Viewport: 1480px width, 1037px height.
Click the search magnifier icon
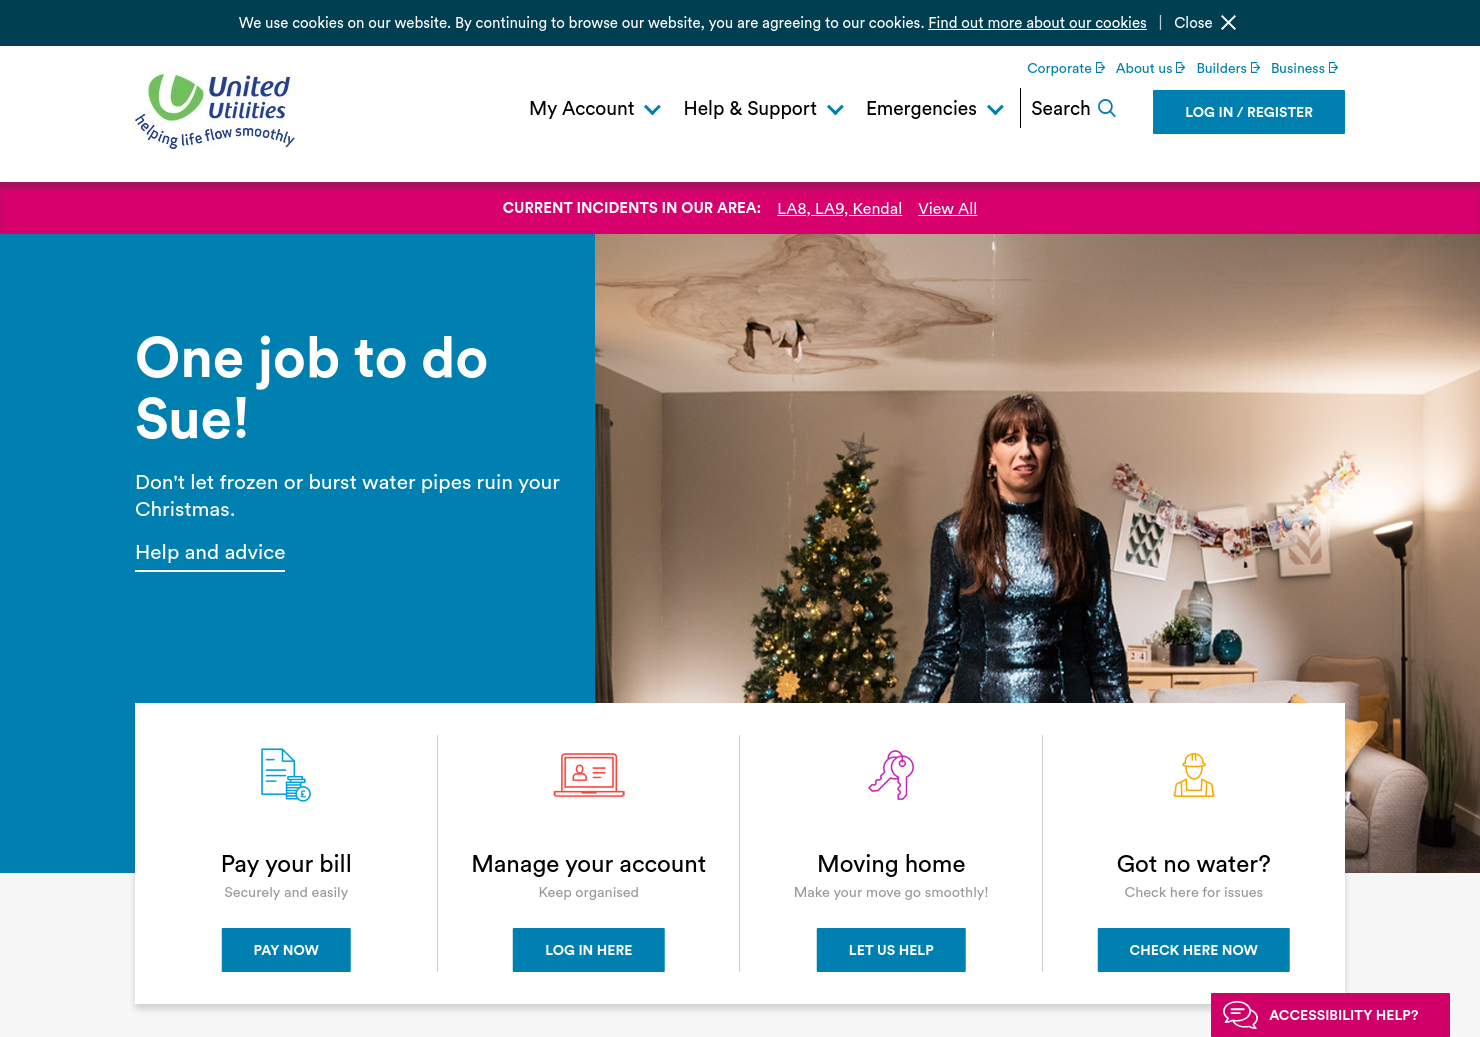coord(1107,108)
